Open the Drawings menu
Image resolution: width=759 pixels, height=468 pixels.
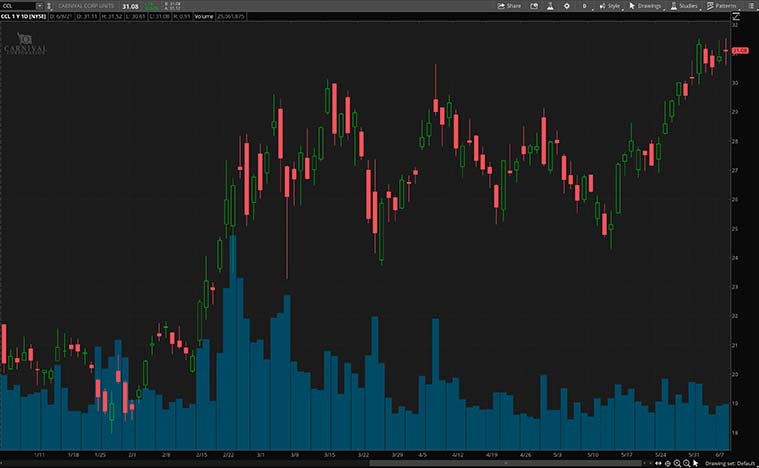646,5
